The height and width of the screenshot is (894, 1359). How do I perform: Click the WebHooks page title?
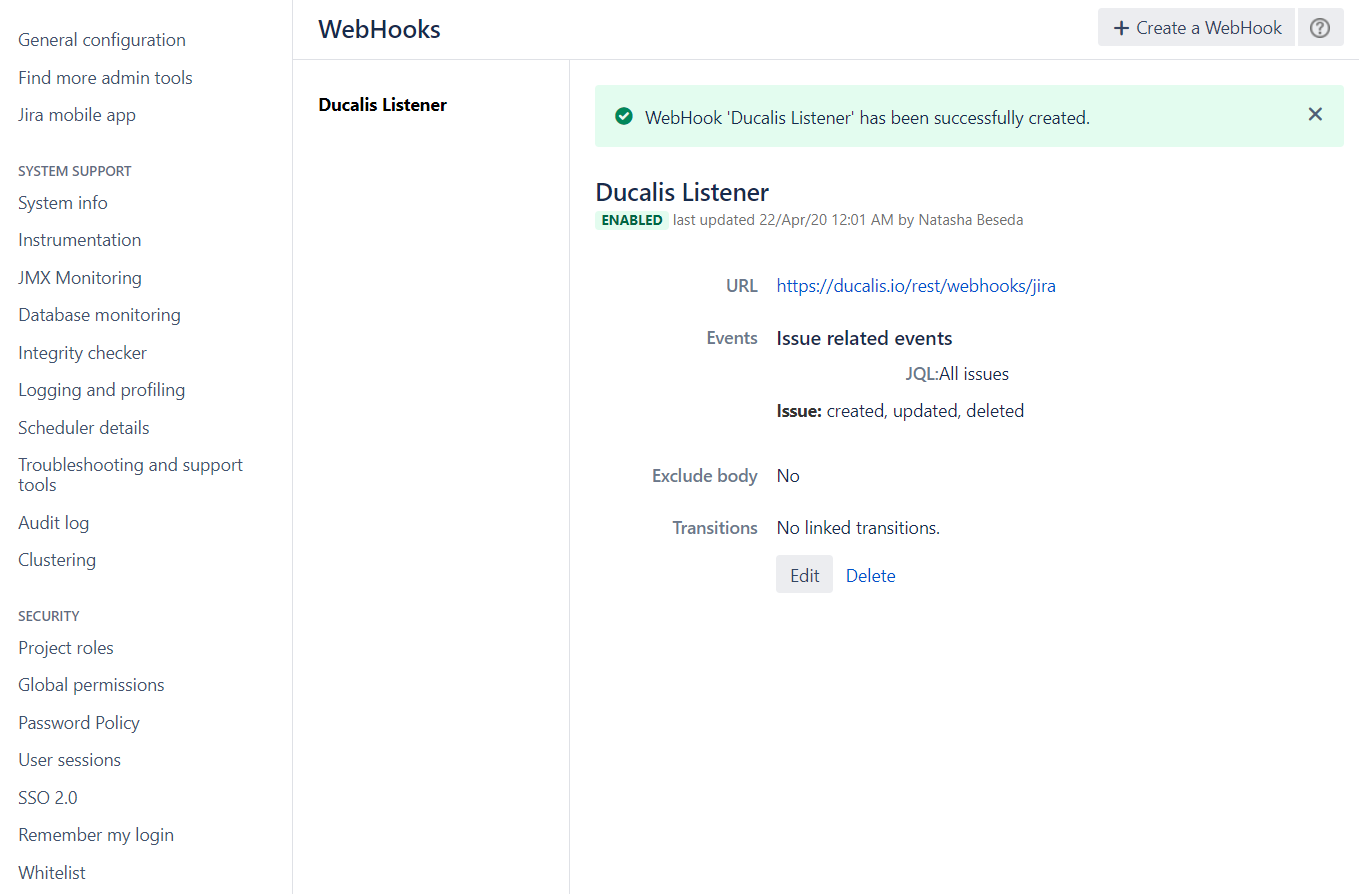380,30
